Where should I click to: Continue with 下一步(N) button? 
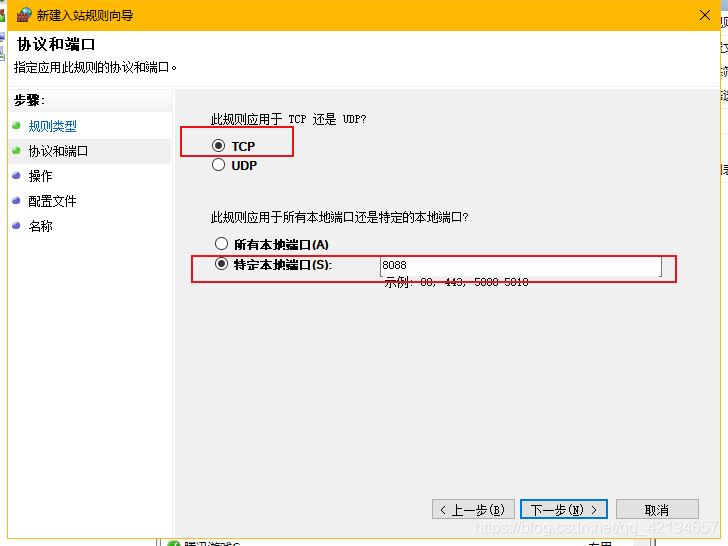tap(564, 509)
